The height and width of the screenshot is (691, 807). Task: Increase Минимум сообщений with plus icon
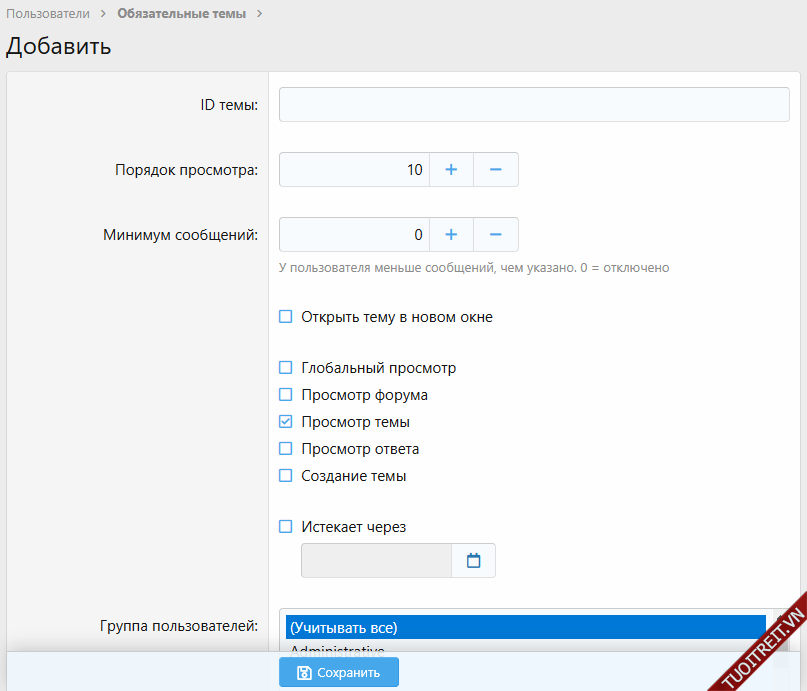tap(451, 235)
